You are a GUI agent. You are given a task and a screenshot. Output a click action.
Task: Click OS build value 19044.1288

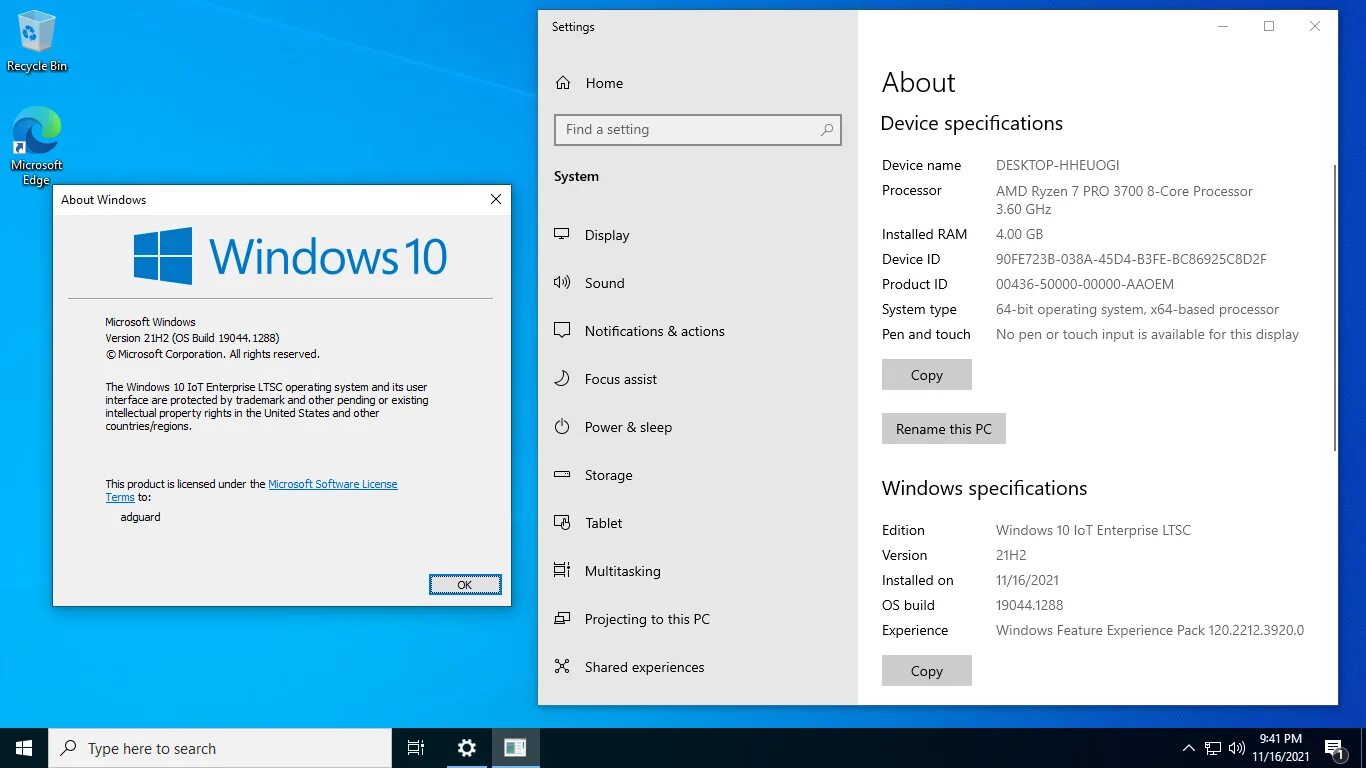click(1030, 605)
